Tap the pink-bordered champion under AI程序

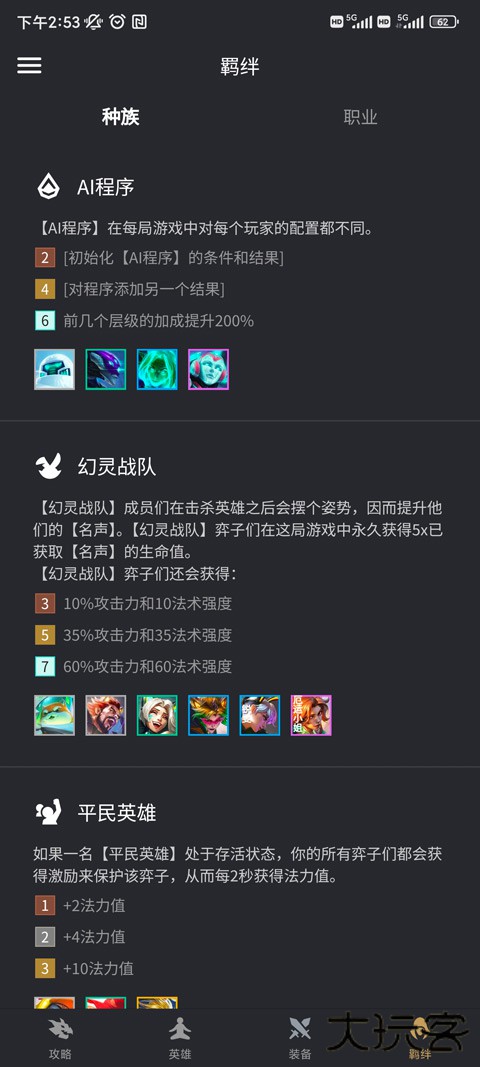(x=208, y=370)
